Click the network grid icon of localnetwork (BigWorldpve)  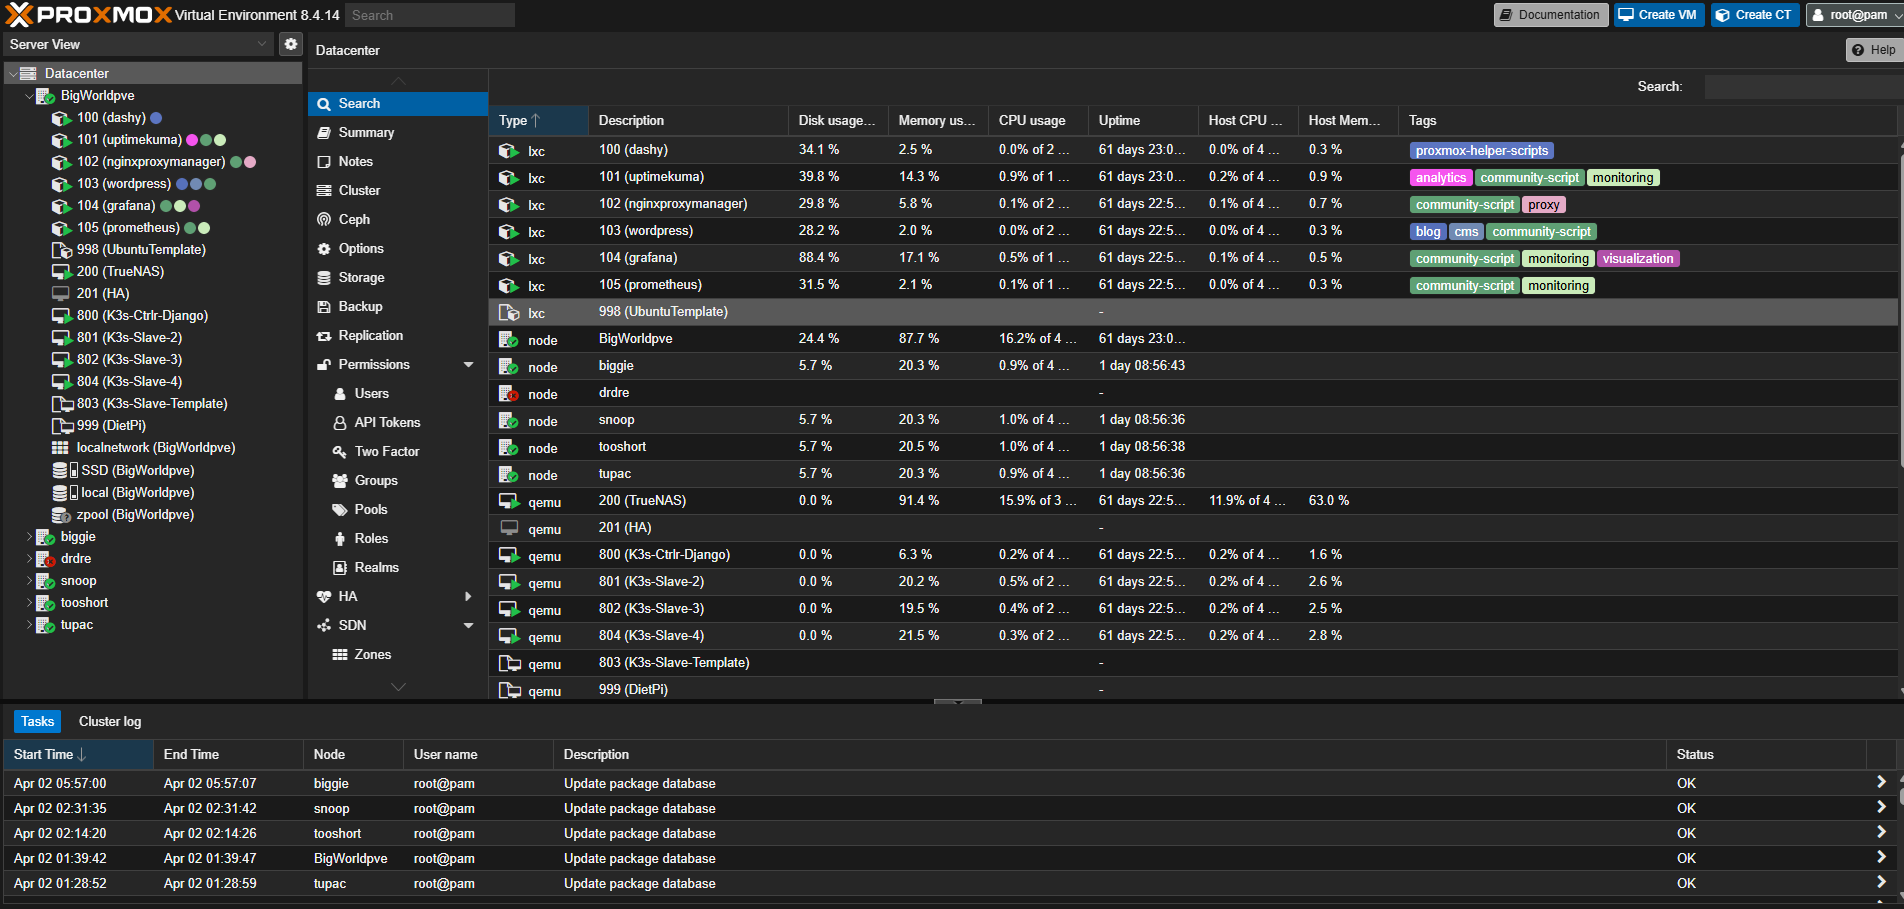click(61, 448)
